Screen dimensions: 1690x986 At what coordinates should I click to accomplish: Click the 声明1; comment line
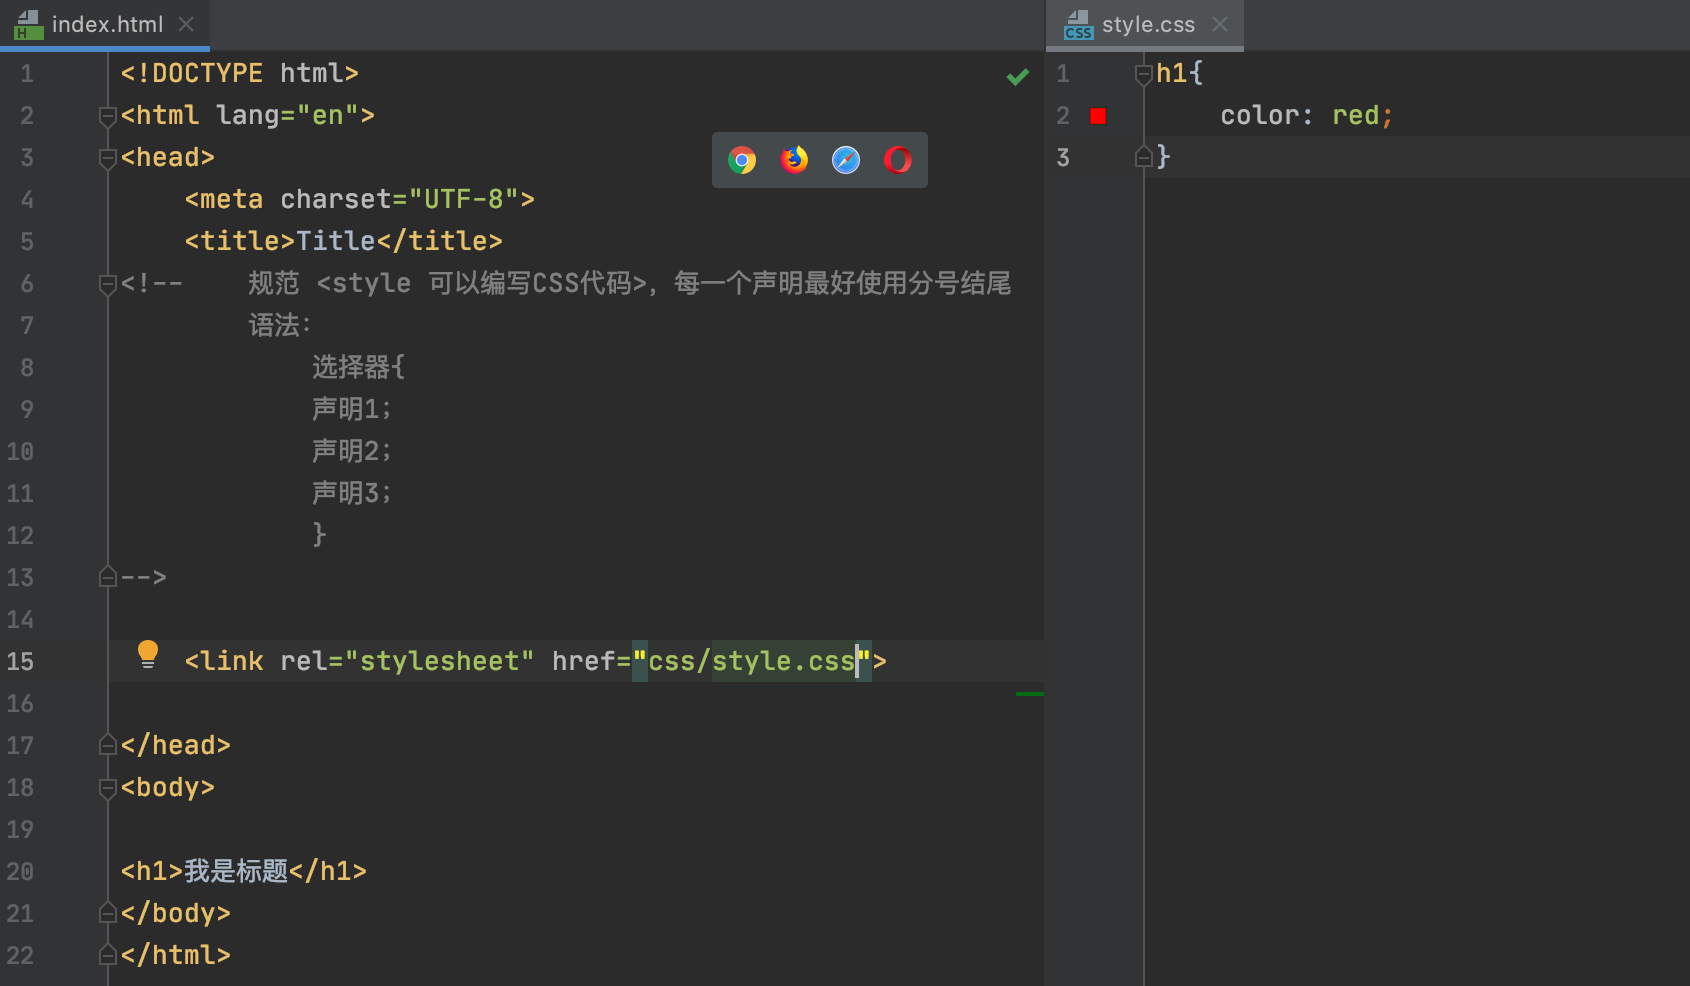(x=352, y=409)
